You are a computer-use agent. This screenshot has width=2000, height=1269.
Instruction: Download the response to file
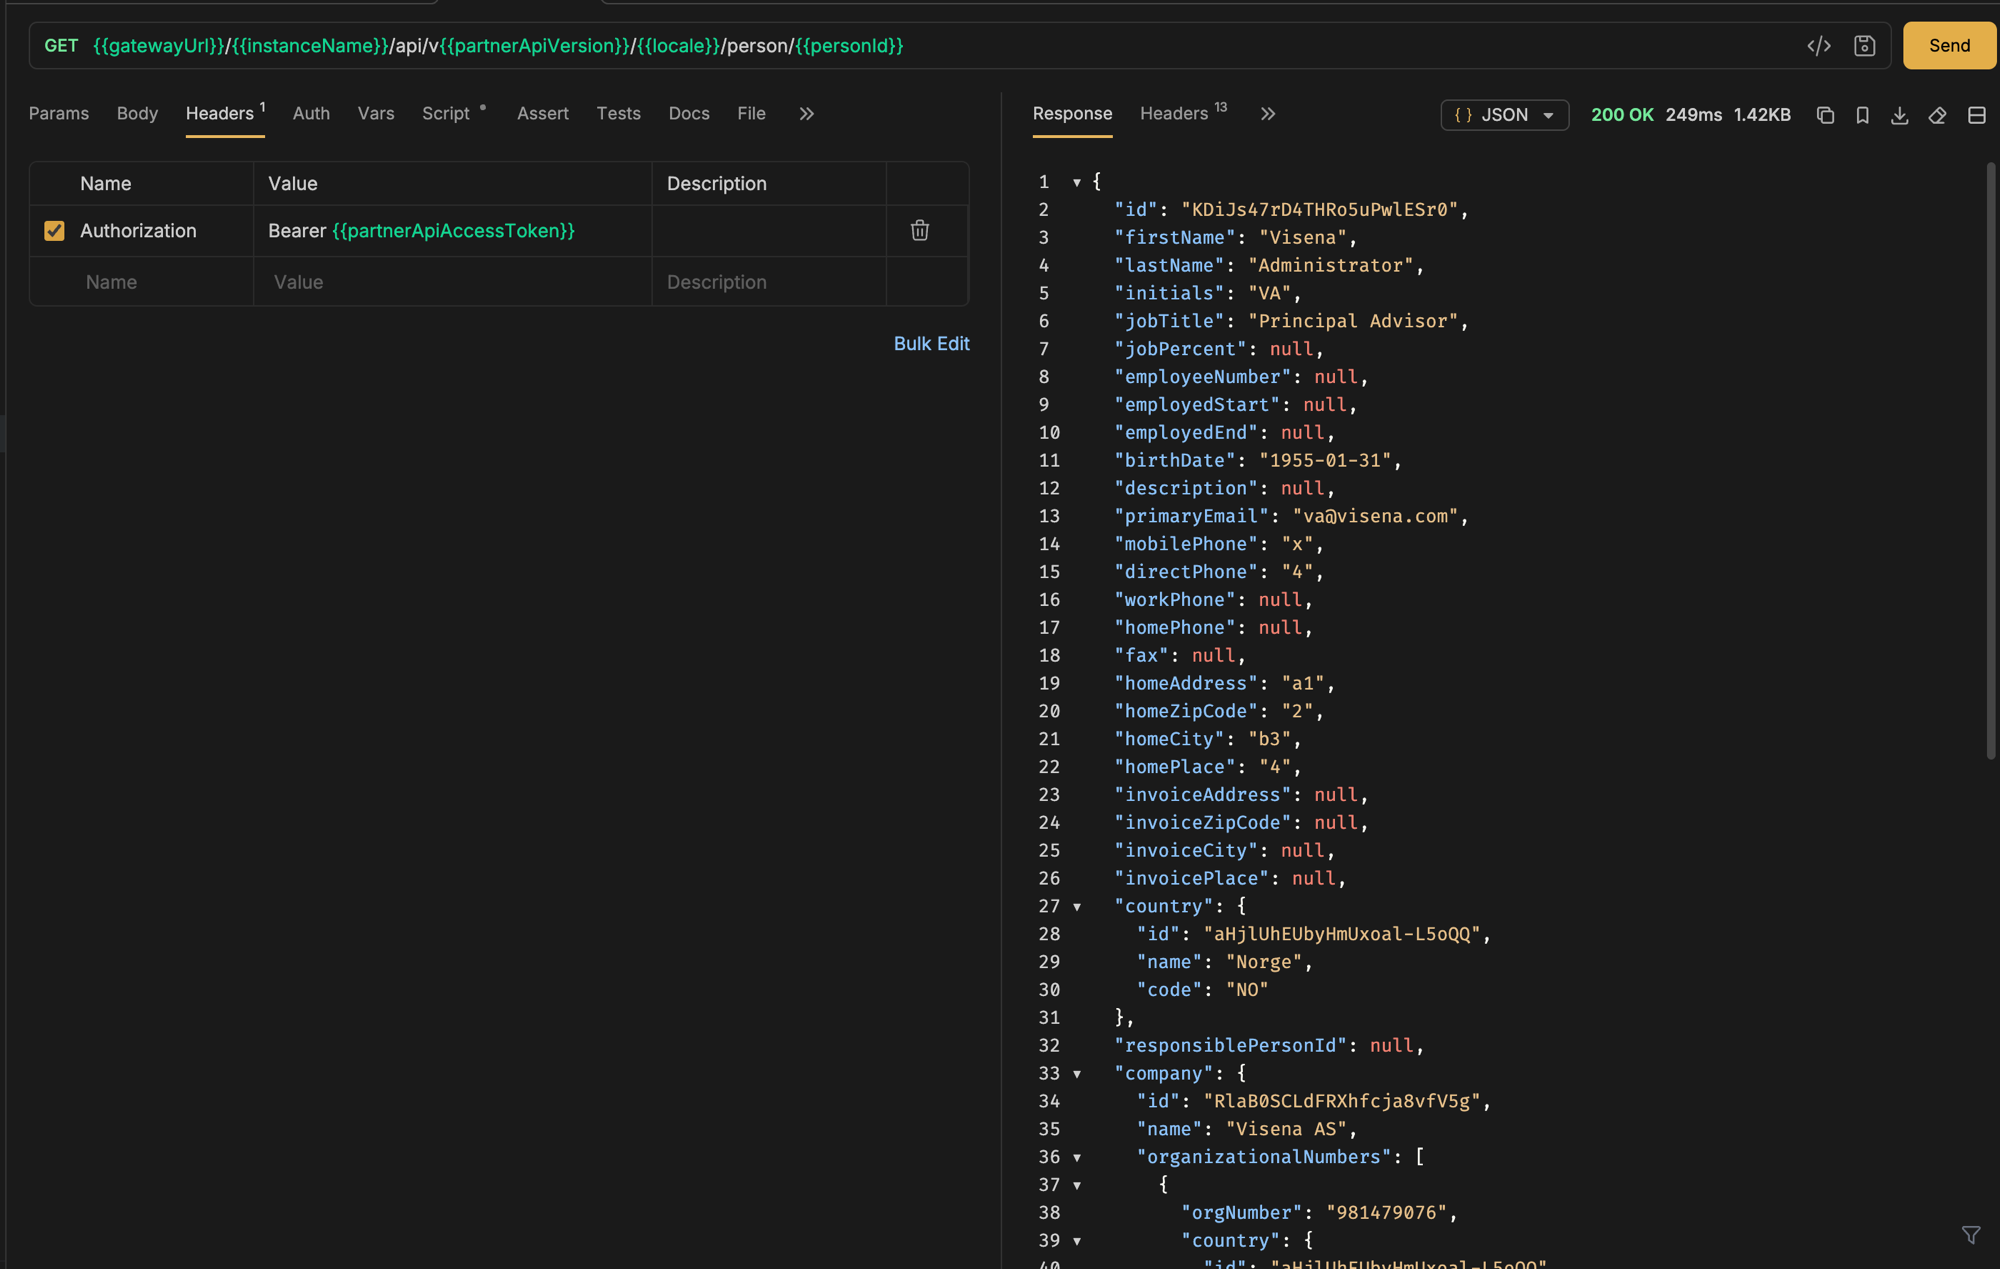1899,115
